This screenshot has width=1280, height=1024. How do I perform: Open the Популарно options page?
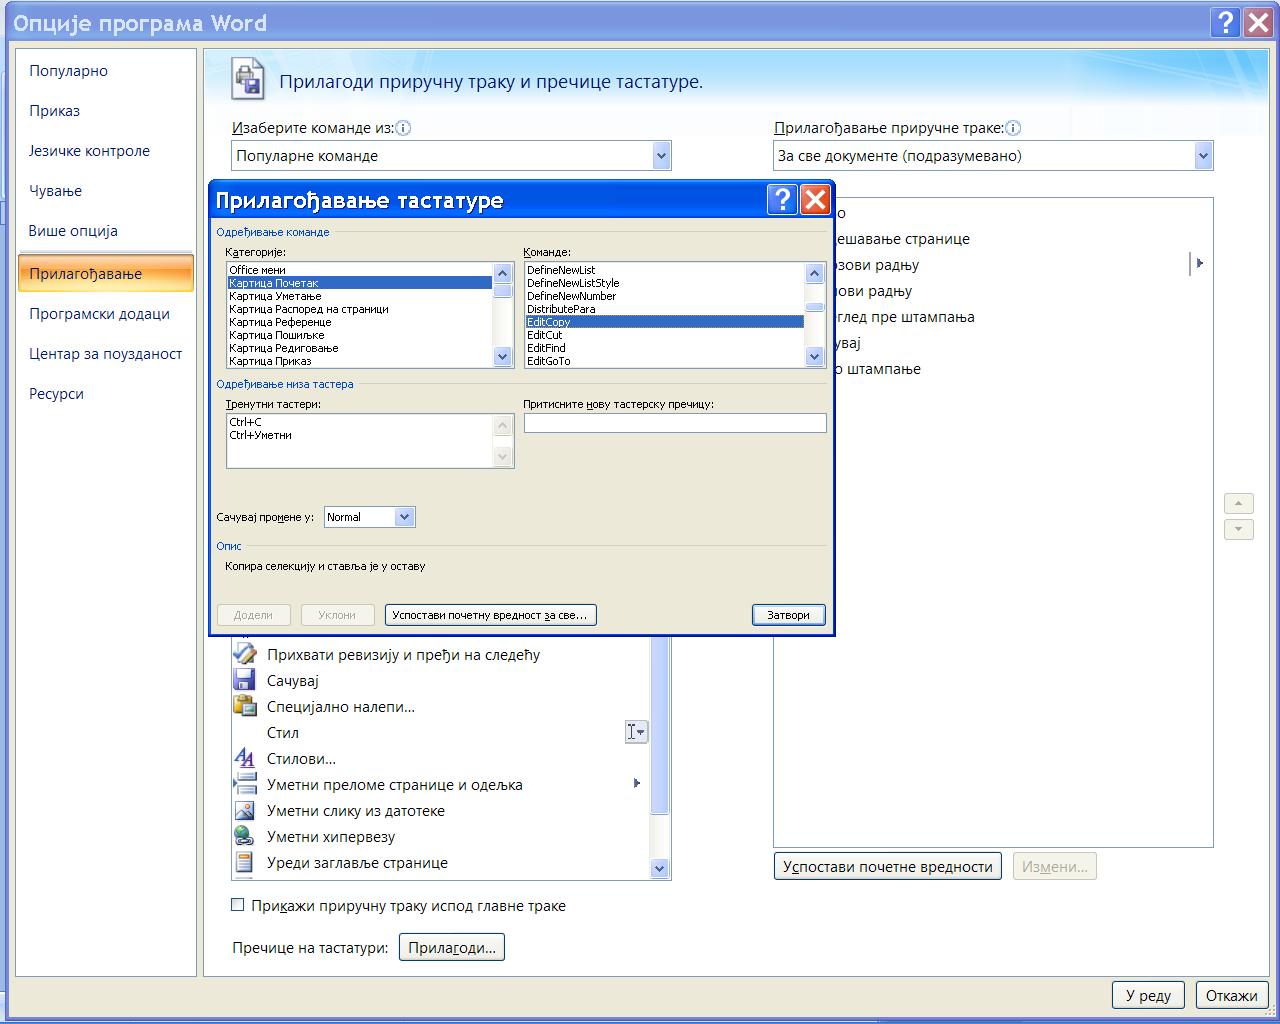pos(106,71)
